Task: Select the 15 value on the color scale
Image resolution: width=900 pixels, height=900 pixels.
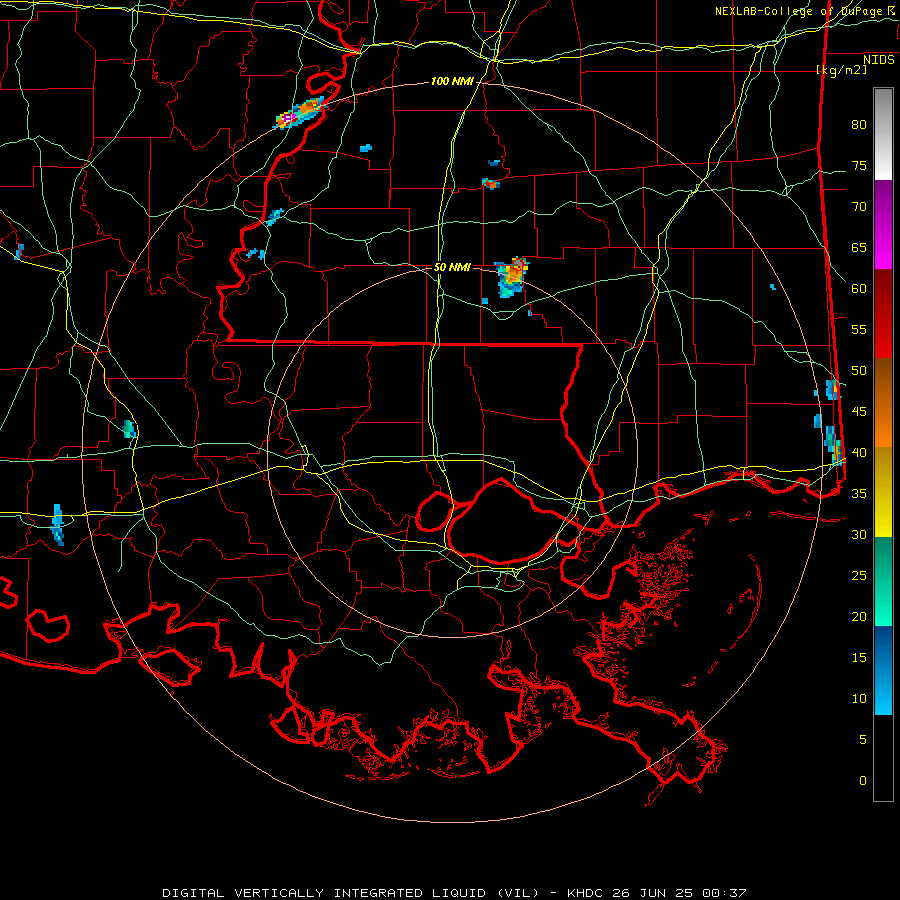Action: (x=859, y=657)
